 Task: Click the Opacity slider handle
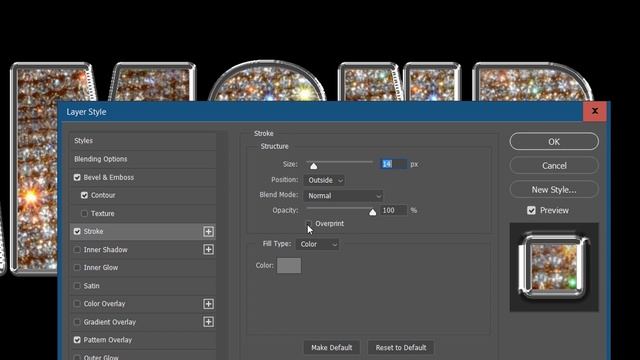372,212
